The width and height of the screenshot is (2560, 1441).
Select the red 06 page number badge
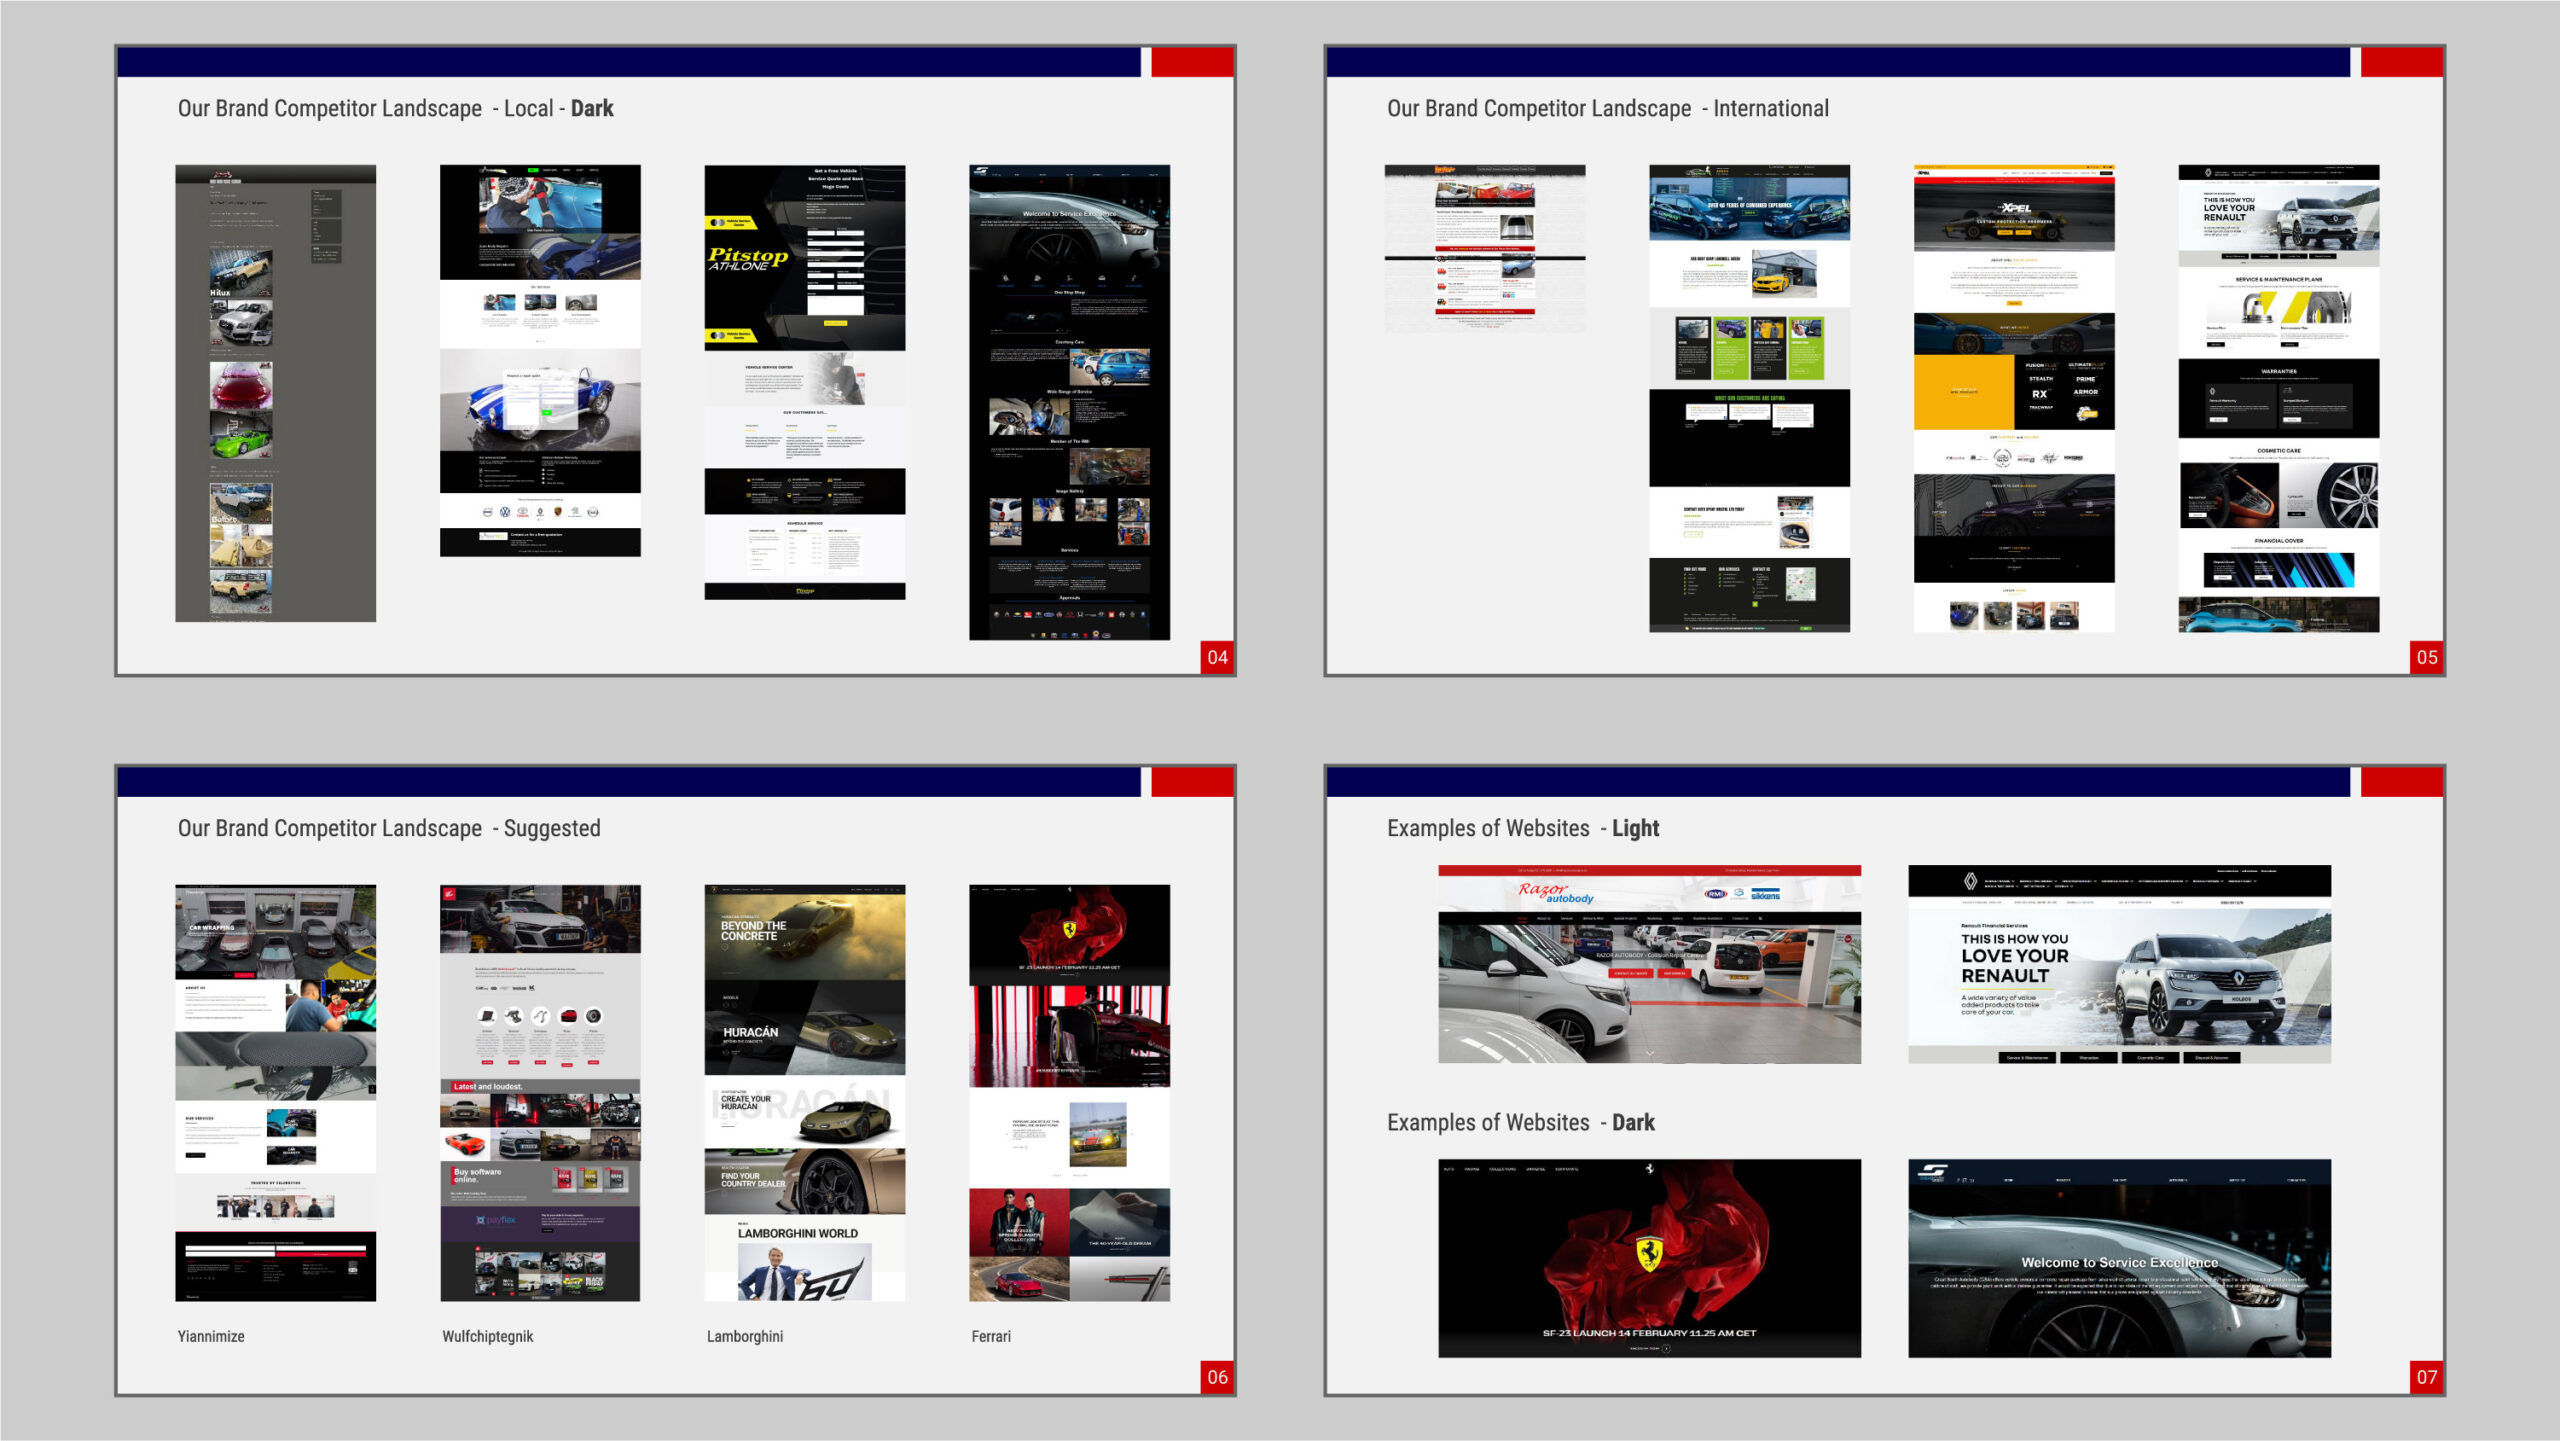point(1217,1377)
